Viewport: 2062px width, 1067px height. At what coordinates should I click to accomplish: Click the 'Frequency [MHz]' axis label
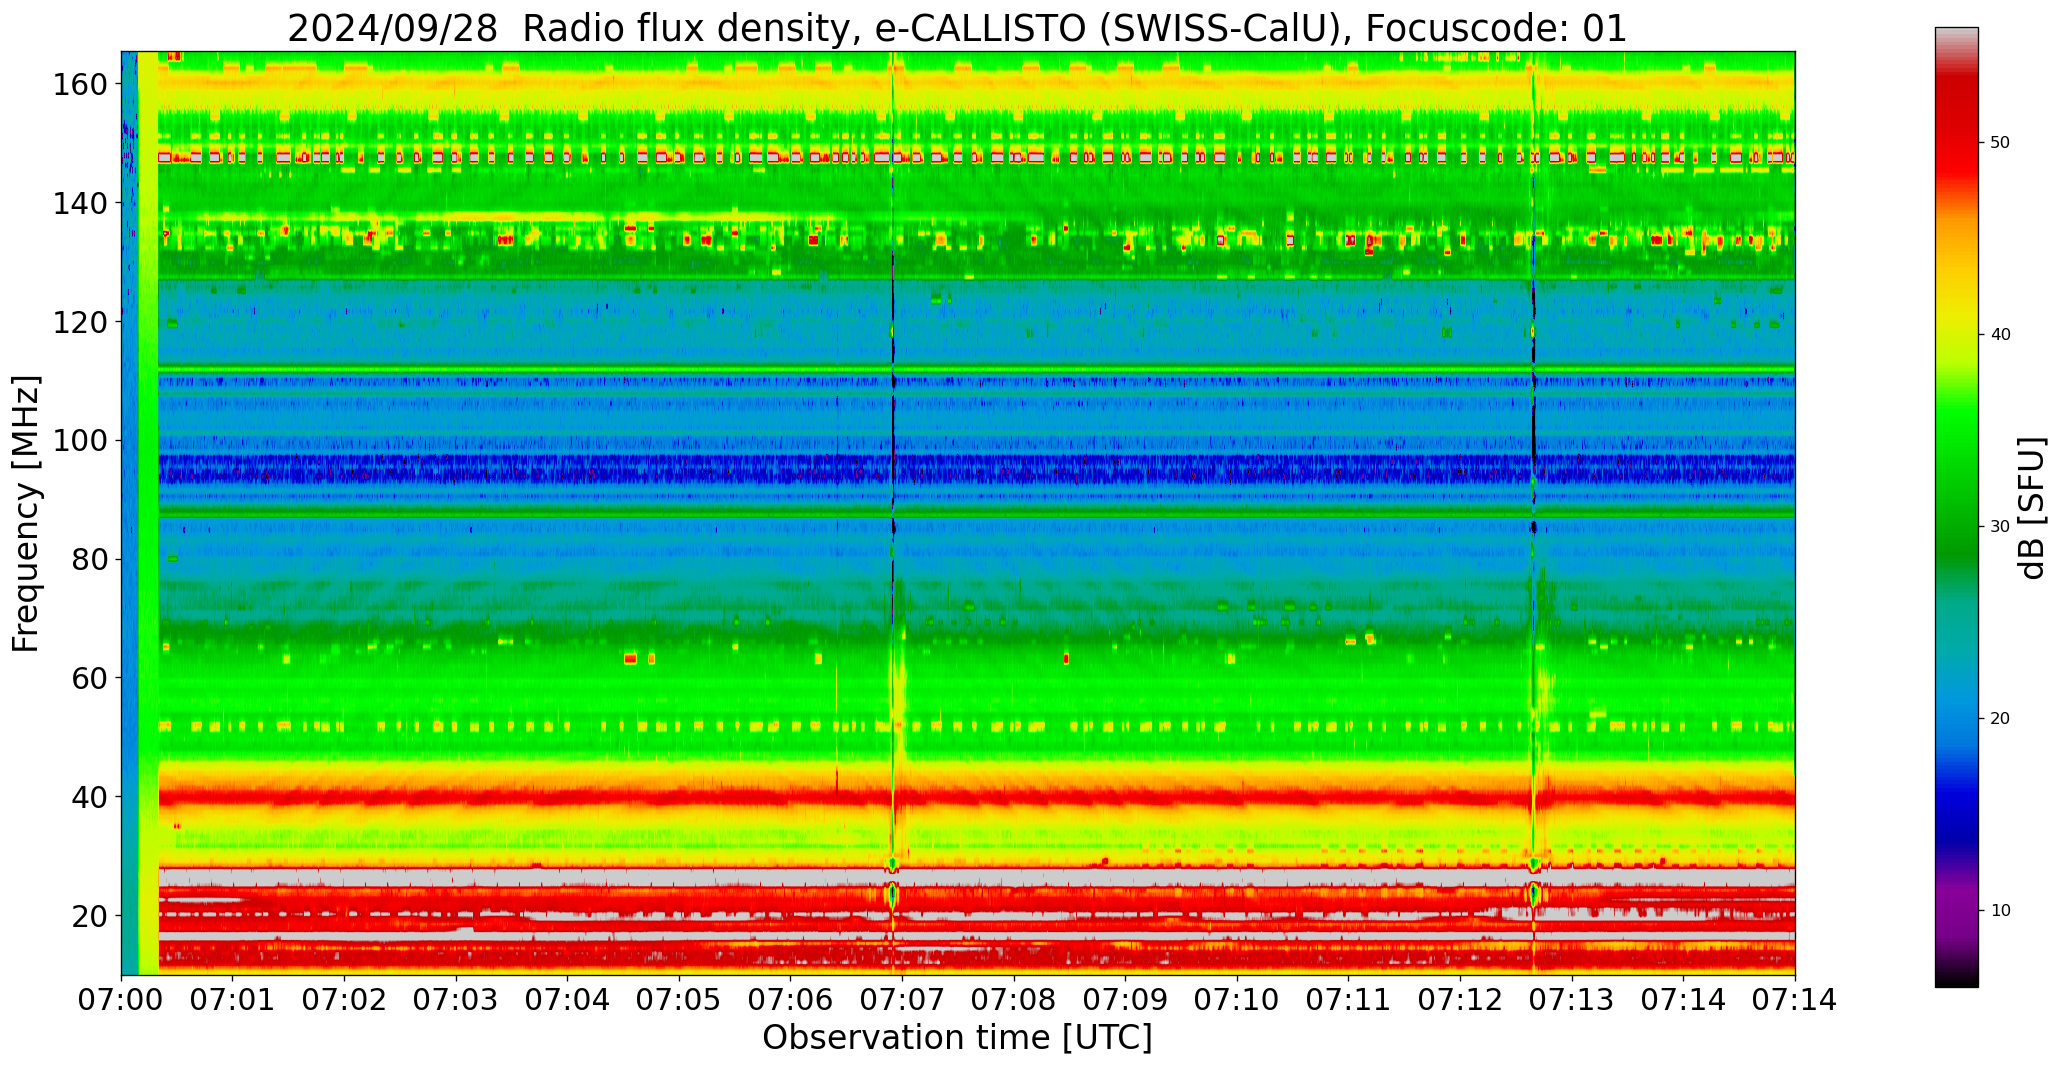point(26,513)
